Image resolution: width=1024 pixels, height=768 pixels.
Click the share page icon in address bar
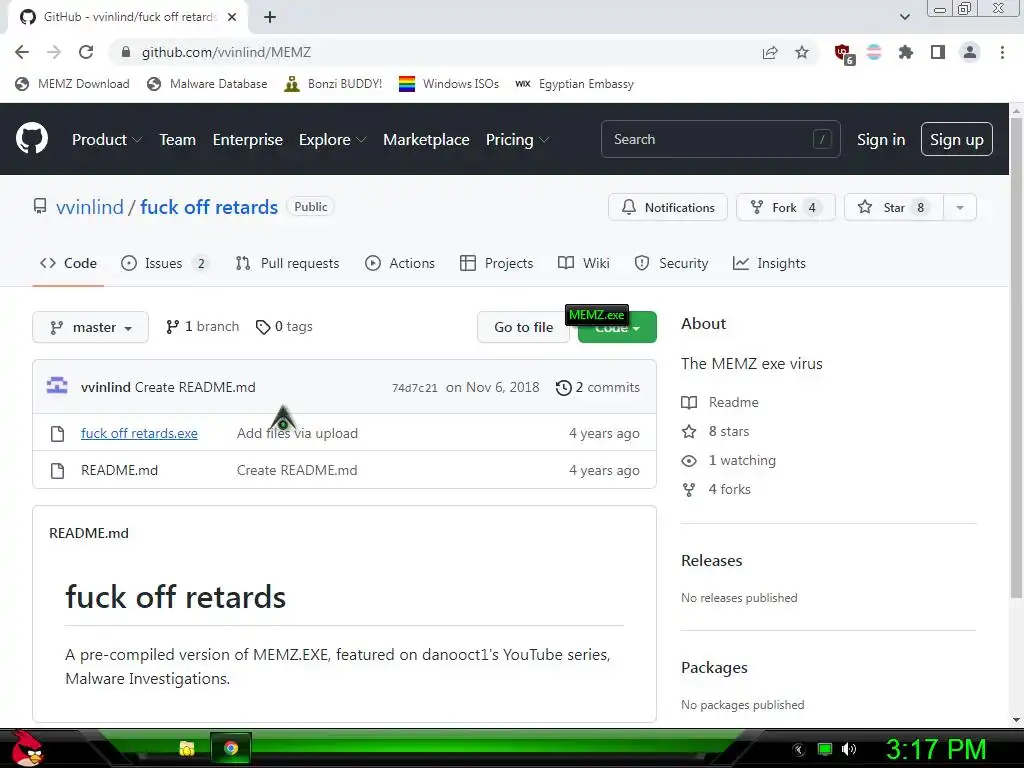(770, 52)
